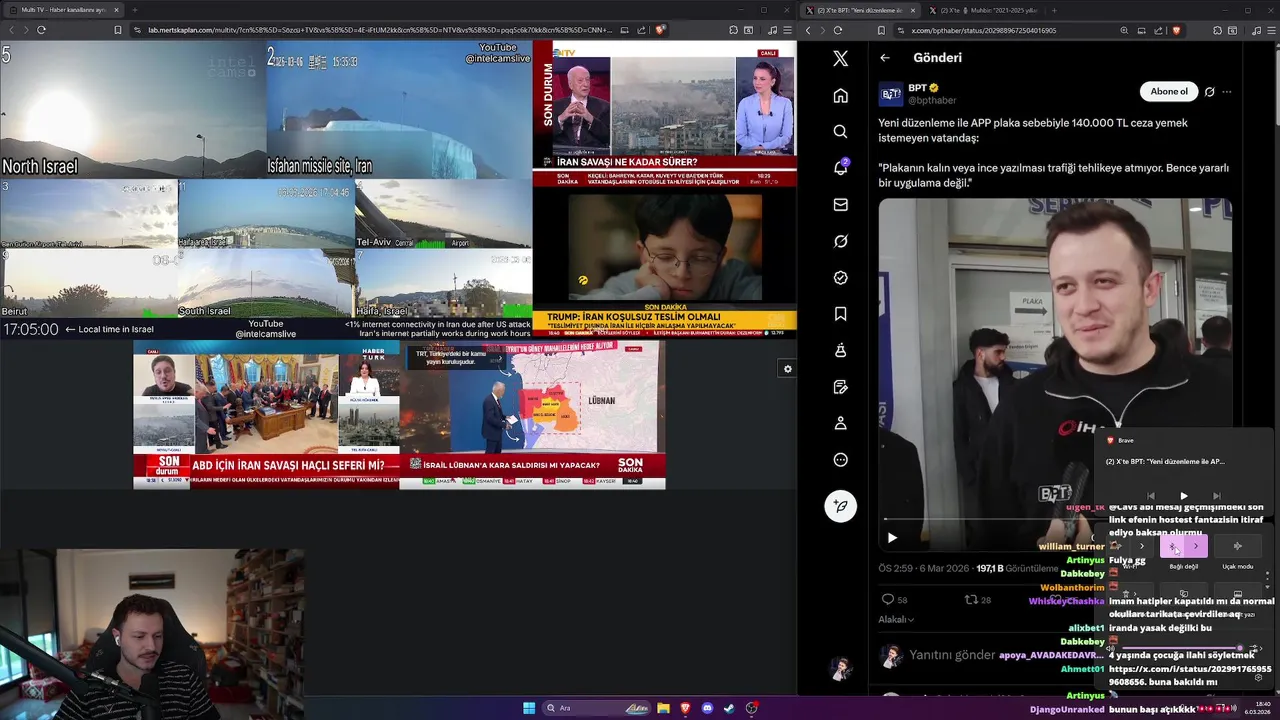Play media in Brave media flyout
This screenshot has height=720, width=1280.
pyautogui.click(x=1184, y=496)
